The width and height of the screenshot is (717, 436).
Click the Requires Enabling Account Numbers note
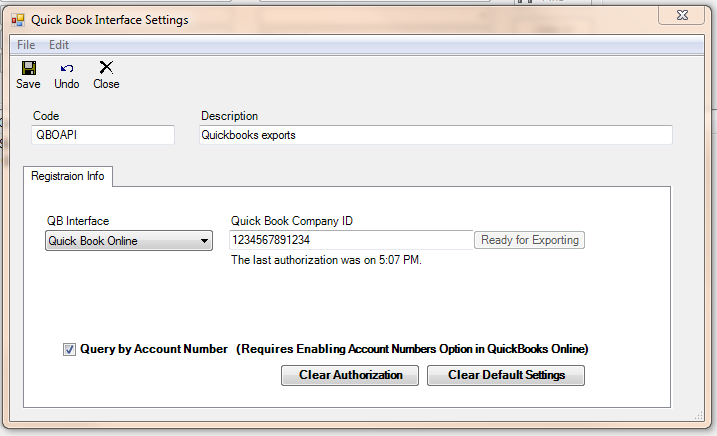(x=412, y=349)
